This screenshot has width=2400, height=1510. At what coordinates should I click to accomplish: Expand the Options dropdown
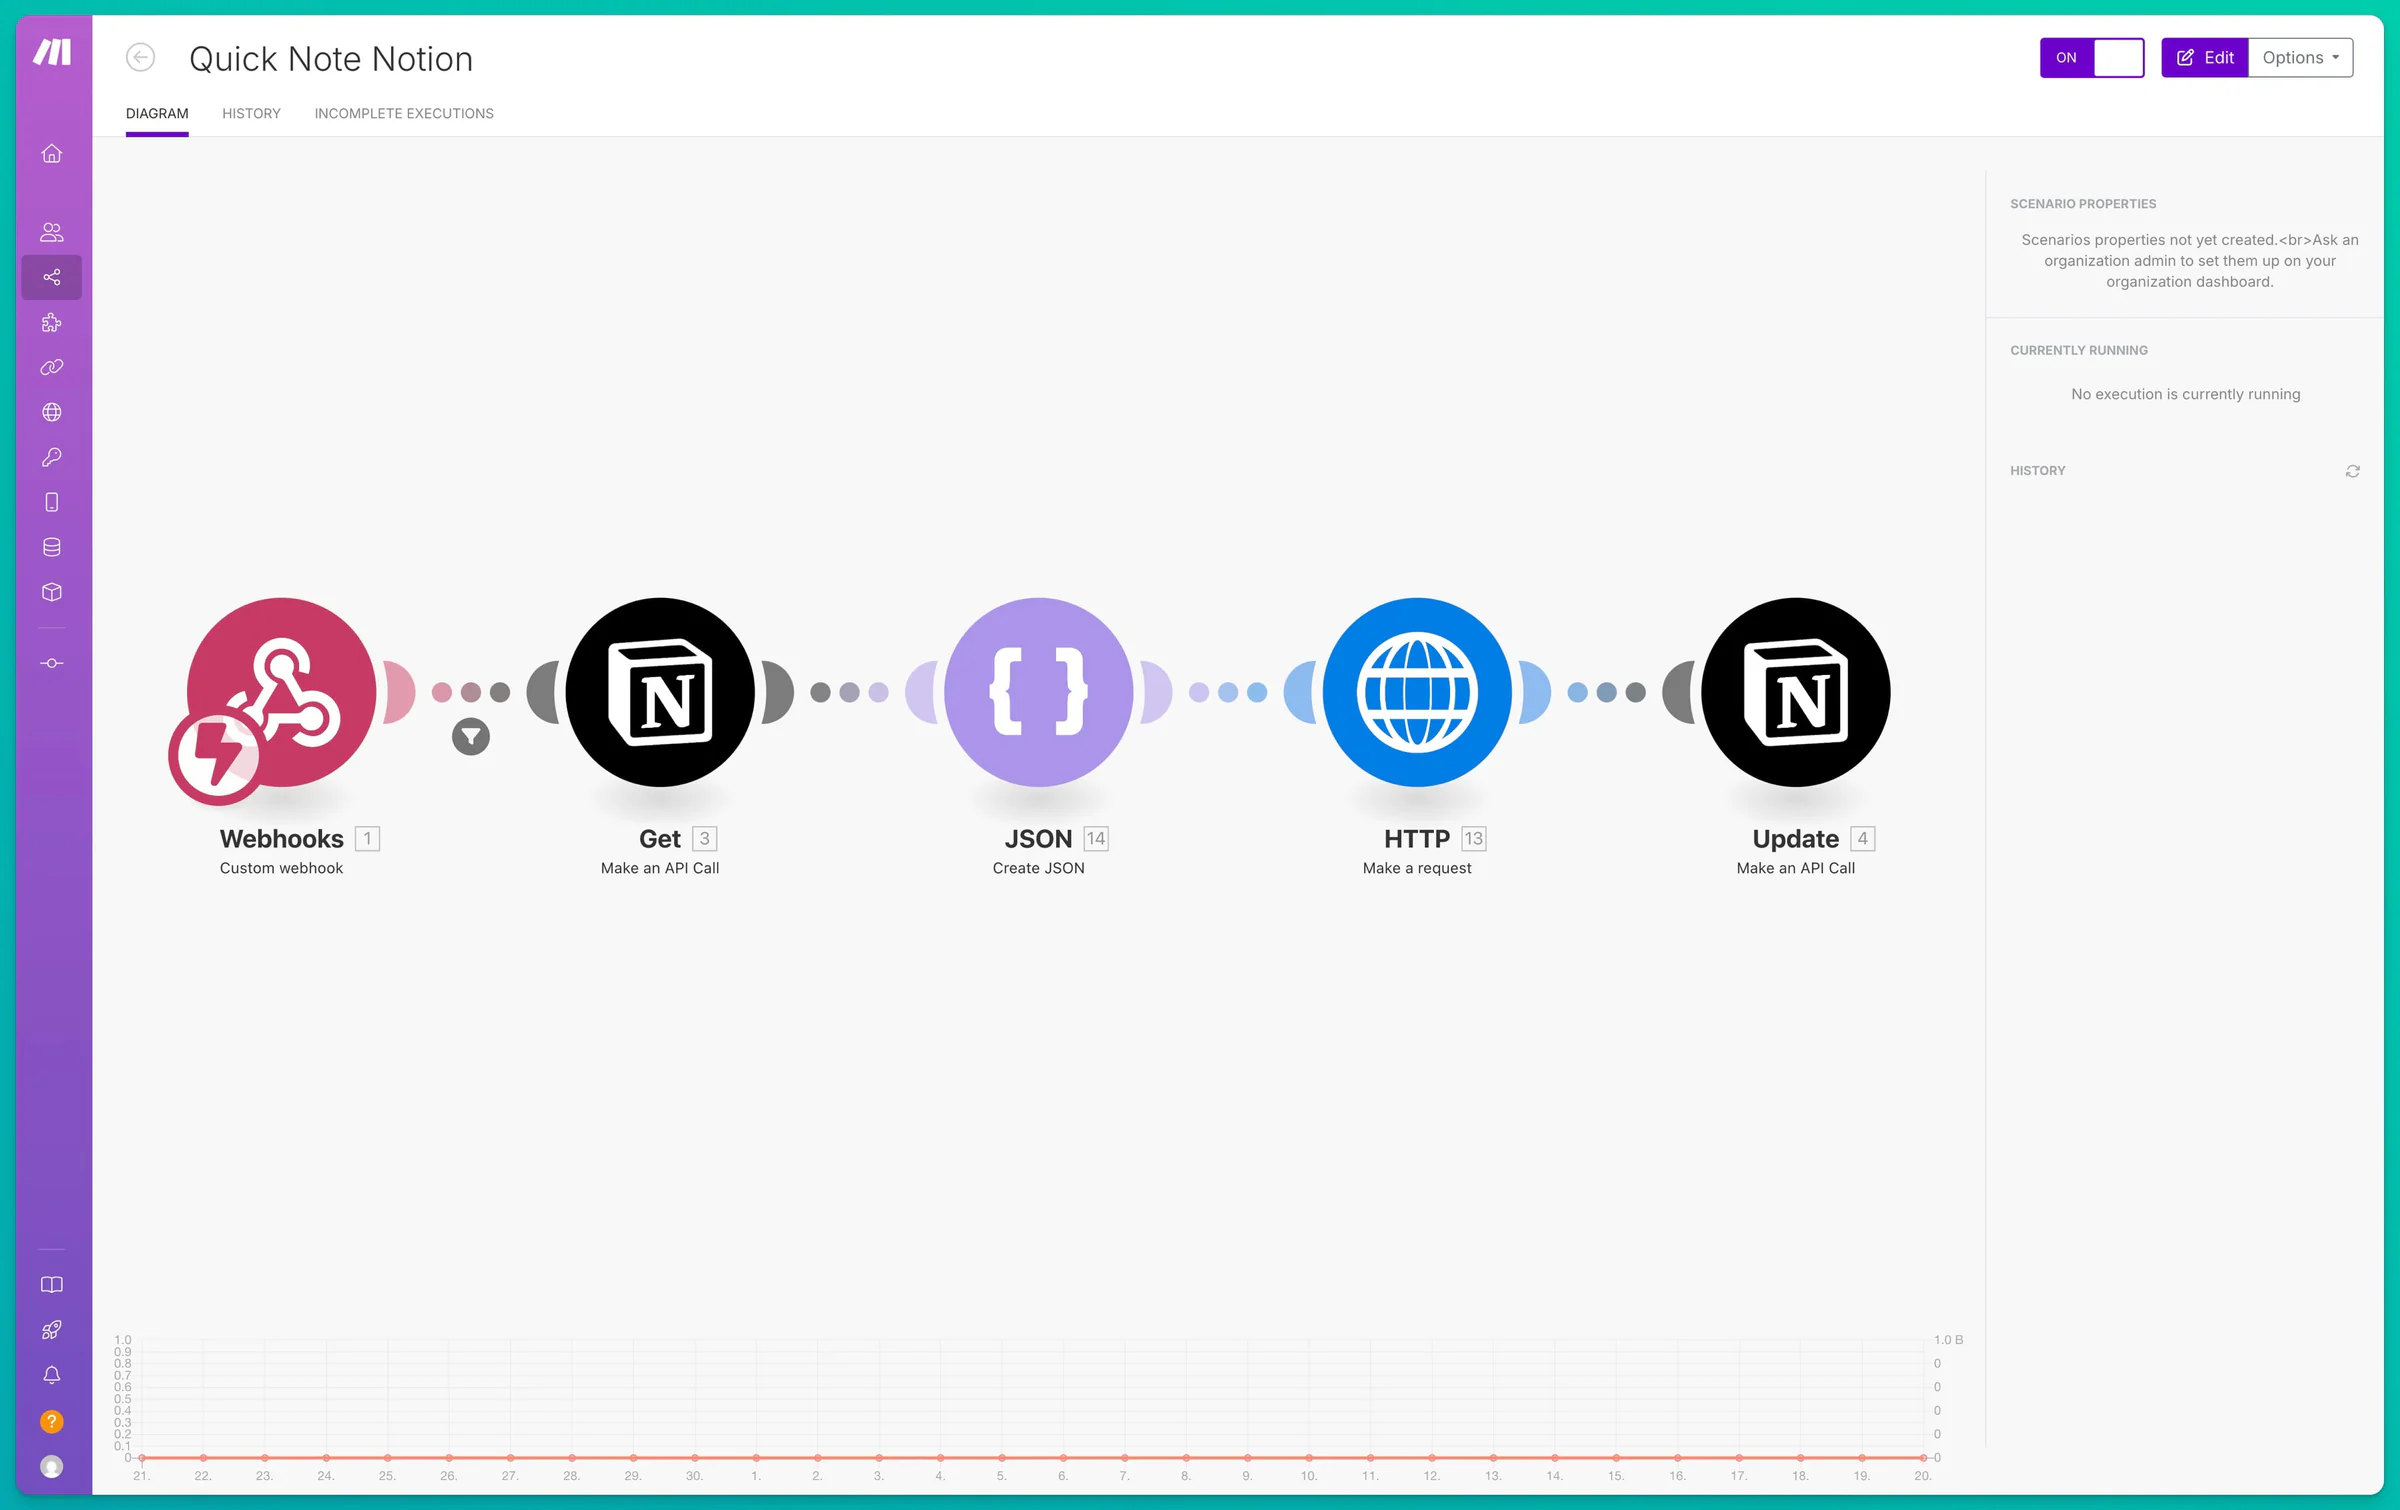2301,58
